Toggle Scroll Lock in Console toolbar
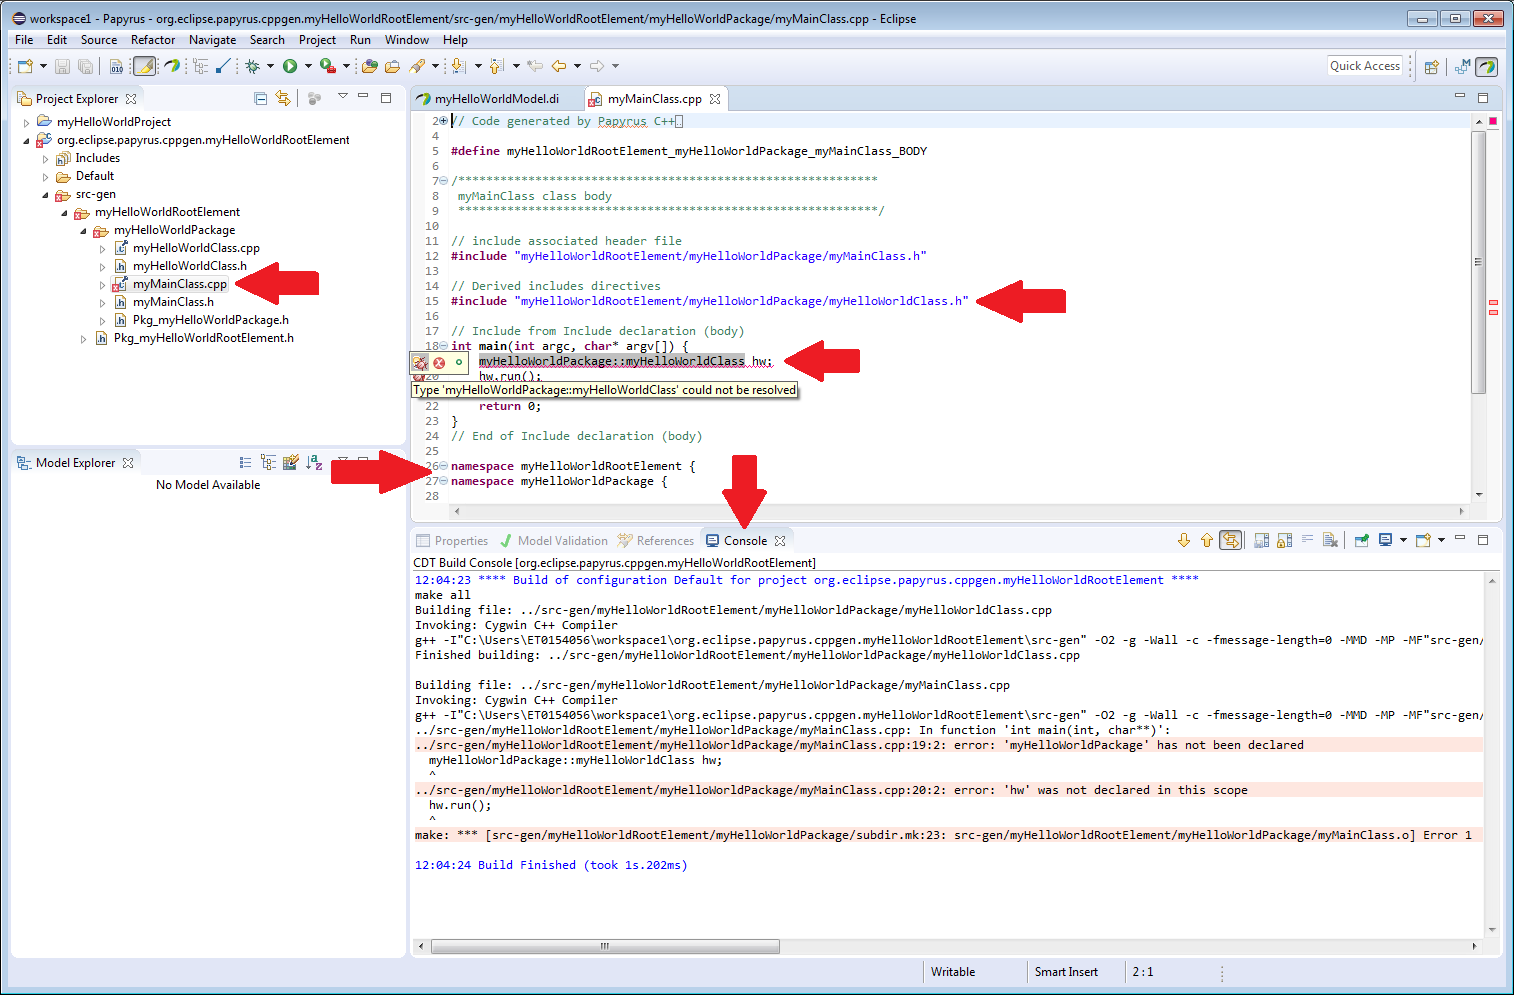The width and height of the screenshot is (1514, 995). pyautogui.click(x=1285, y=540)
